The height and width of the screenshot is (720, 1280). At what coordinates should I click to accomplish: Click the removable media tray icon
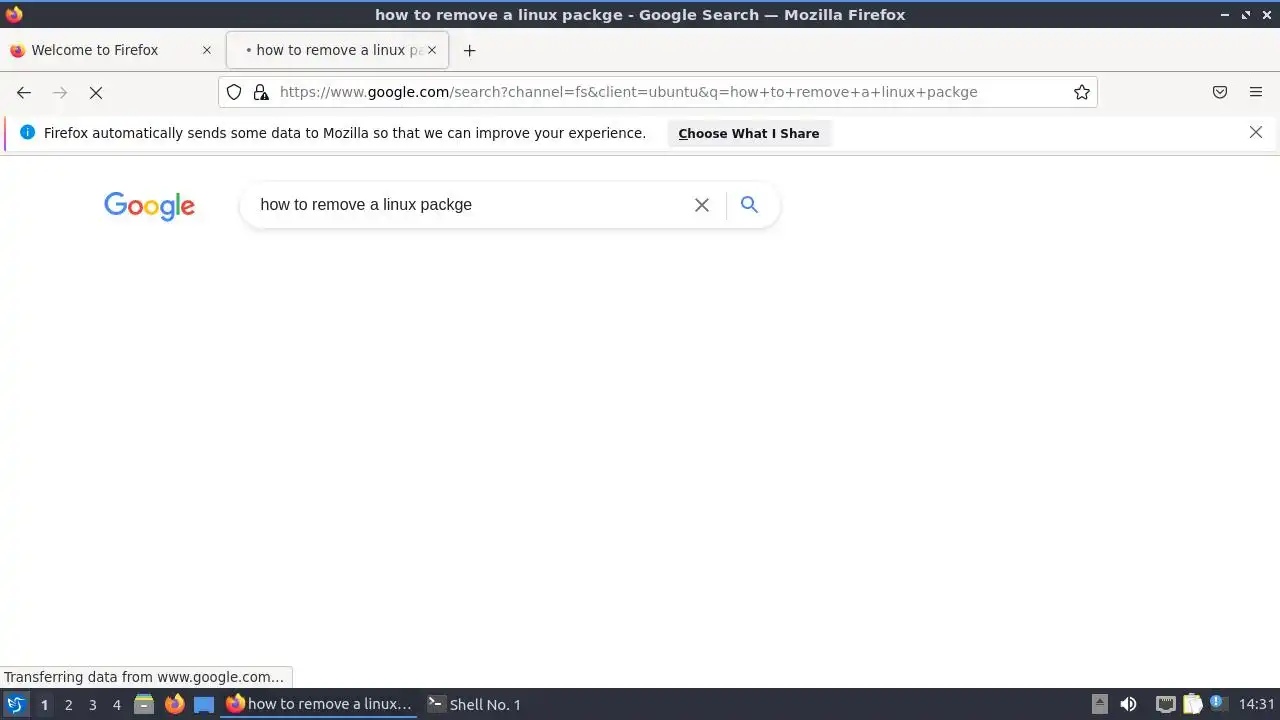pyautogui.click(x=1099, y=704)
